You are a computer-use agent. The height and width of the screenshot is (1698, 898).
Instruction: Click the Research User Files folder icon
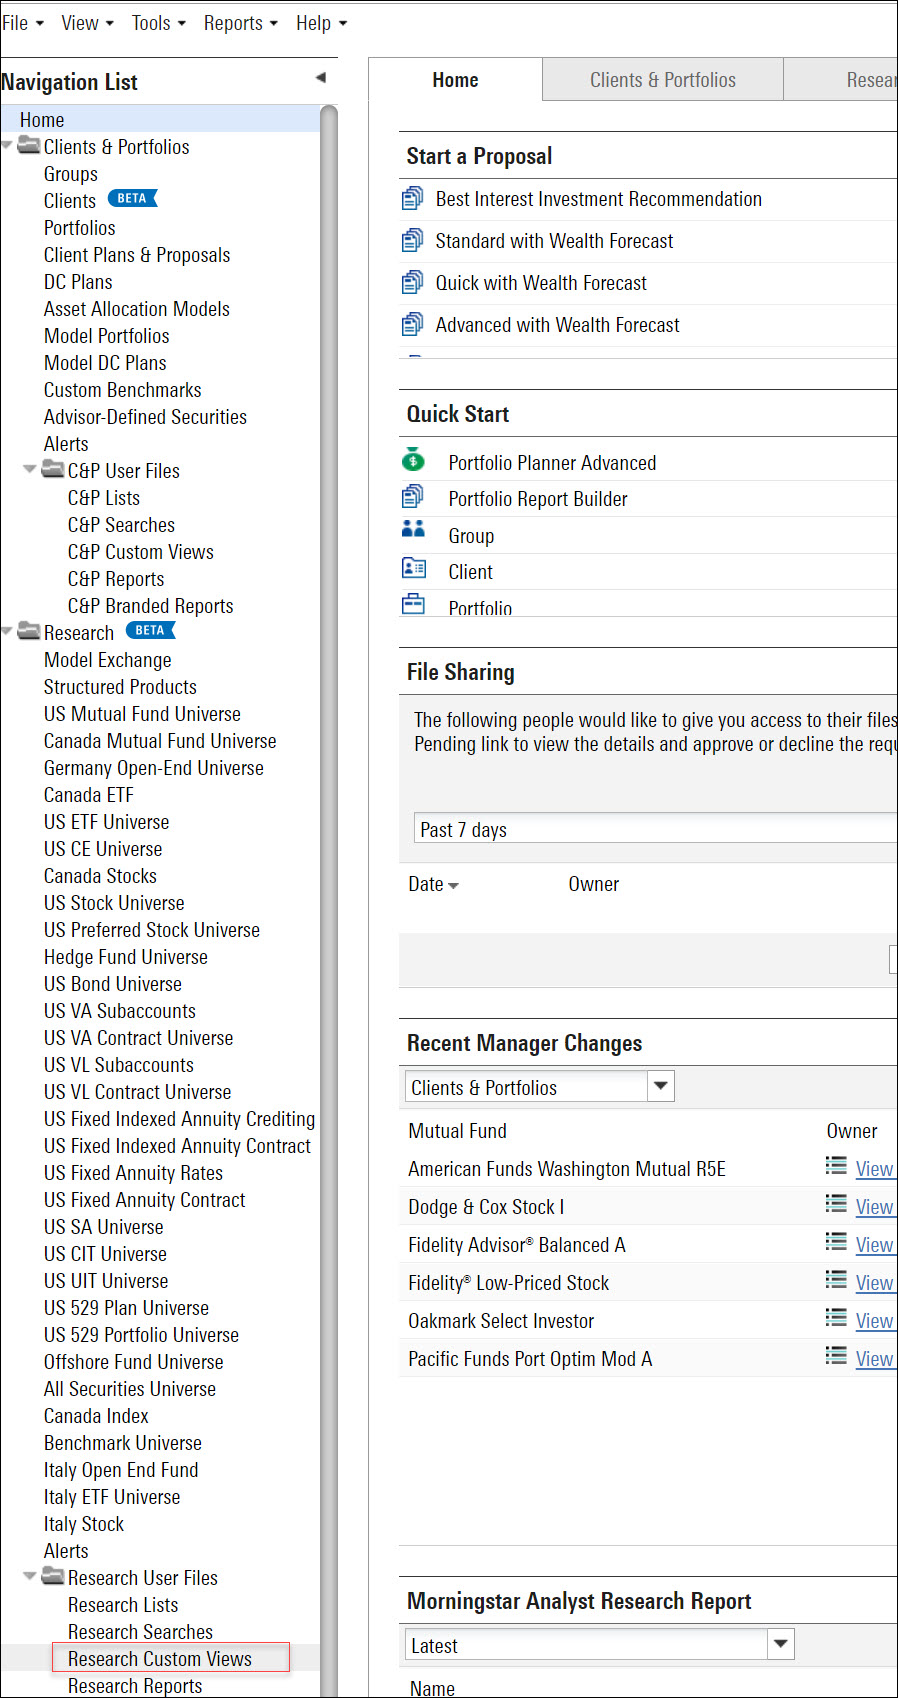(53, 1576)
